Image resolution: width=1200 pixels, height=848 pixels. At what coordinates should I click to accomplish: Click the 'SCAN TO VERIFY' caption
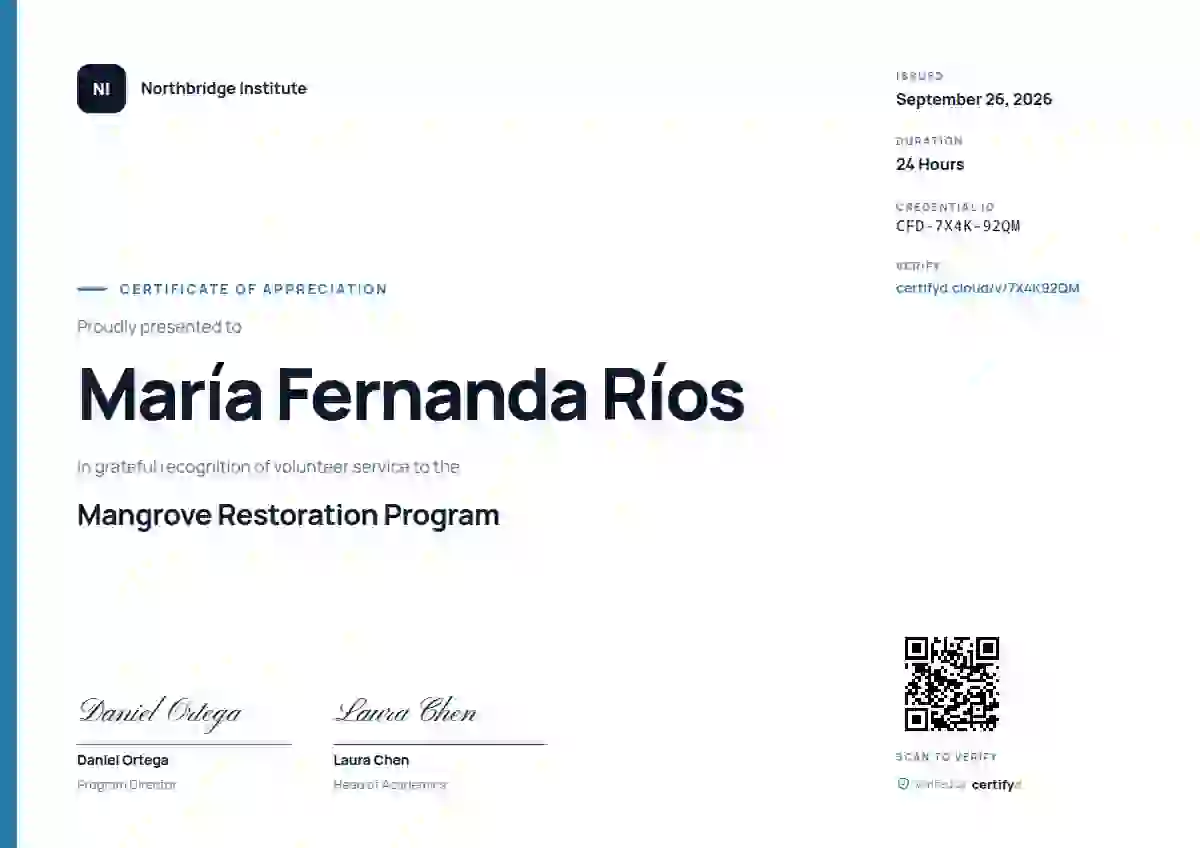(946, 757)
